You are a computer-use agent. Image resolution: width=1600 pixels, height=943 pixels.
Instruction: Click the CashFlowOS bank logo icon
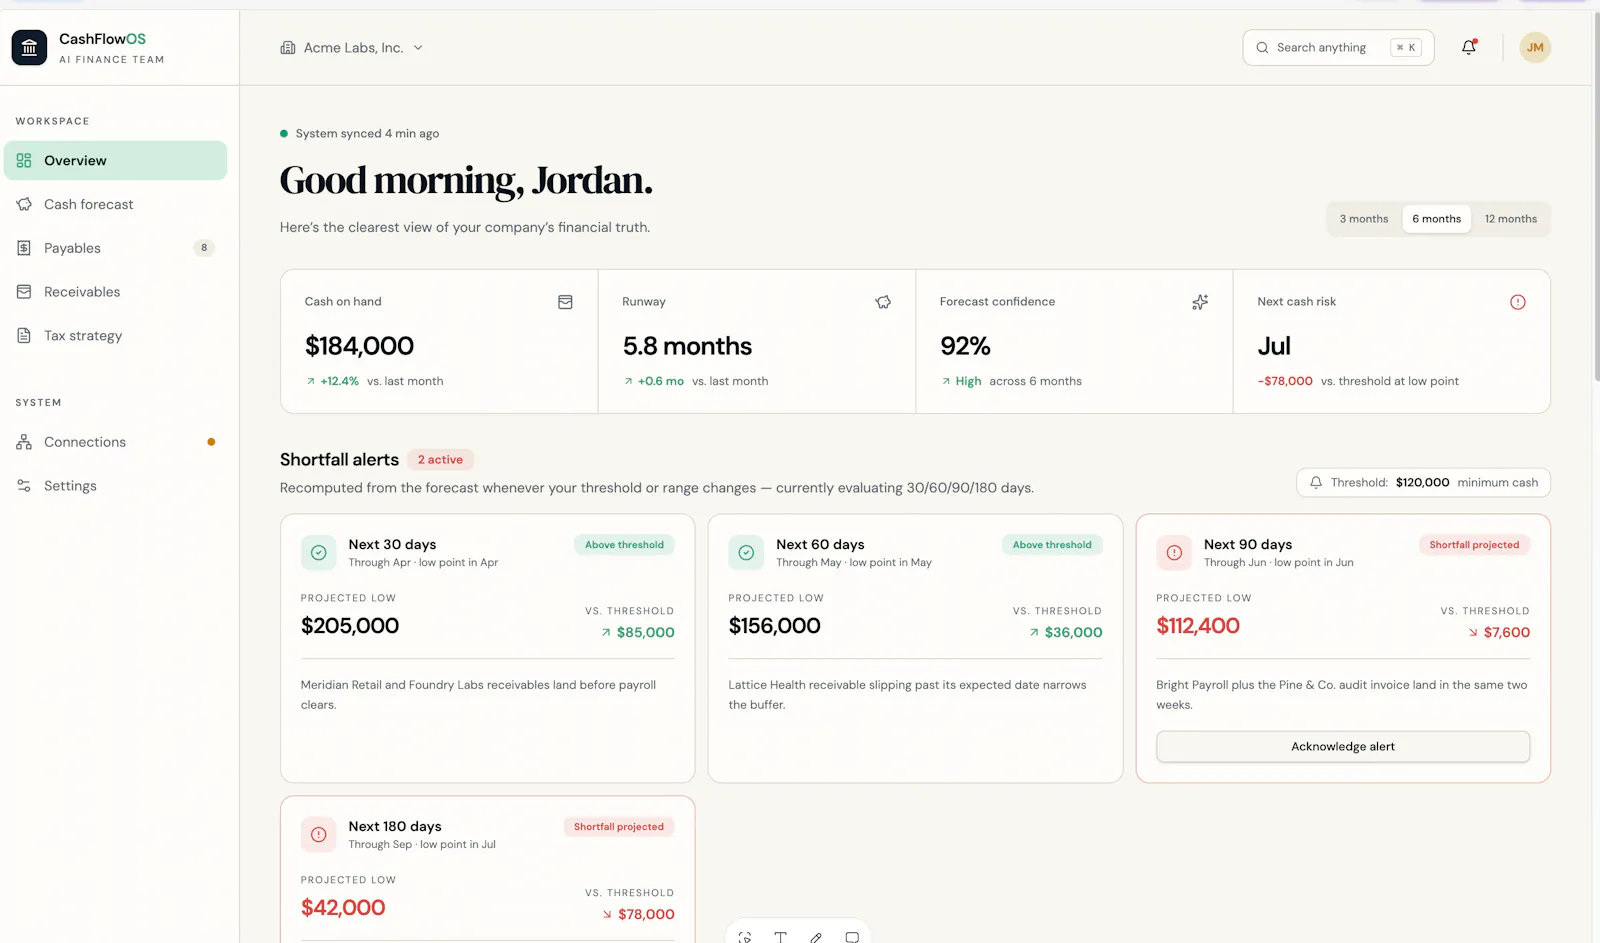pos(29,47)
